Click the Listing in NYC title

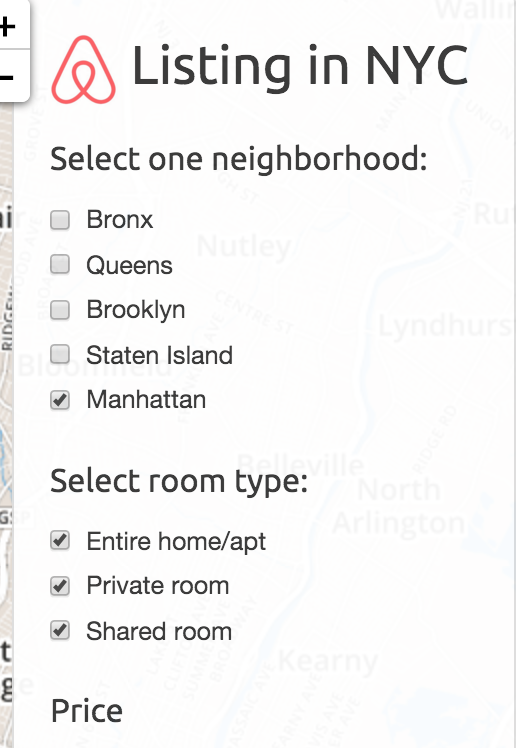(300, 66)
